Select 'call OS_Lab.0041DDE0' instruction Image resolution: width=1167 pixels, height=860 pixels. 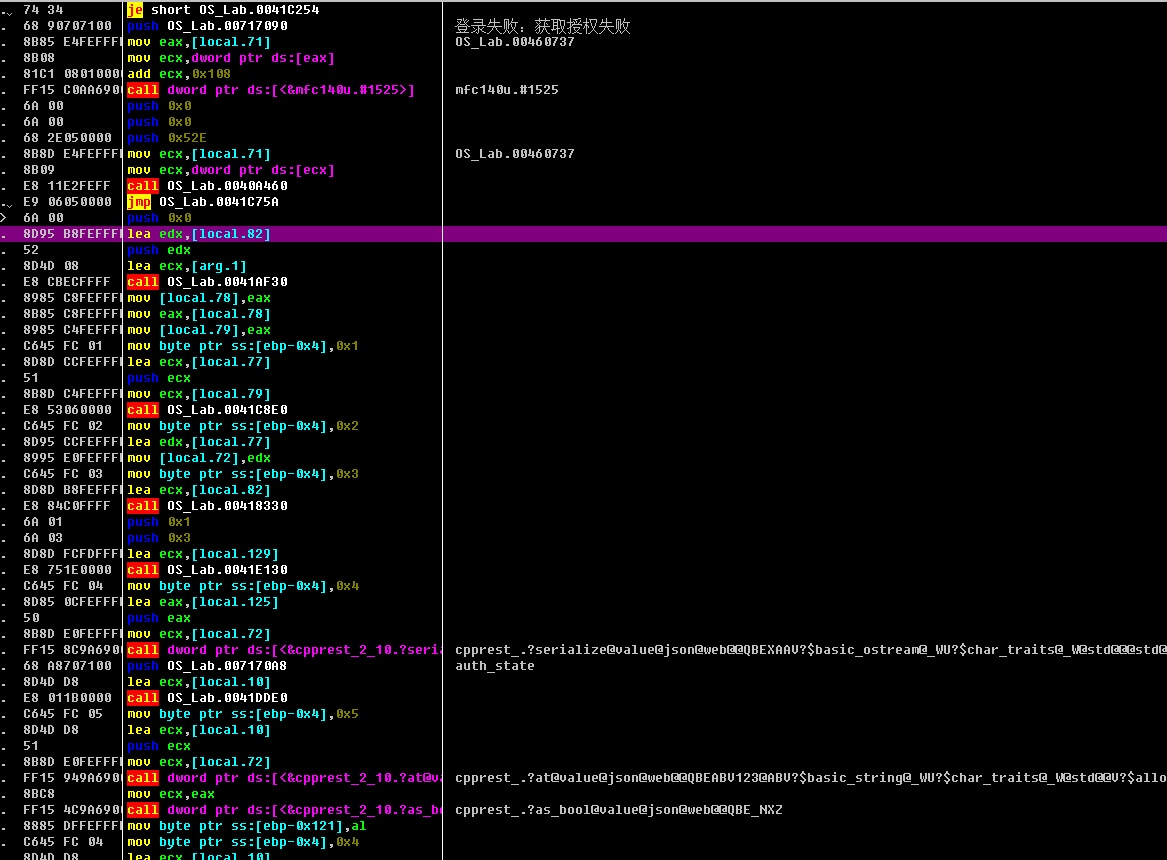208,698
